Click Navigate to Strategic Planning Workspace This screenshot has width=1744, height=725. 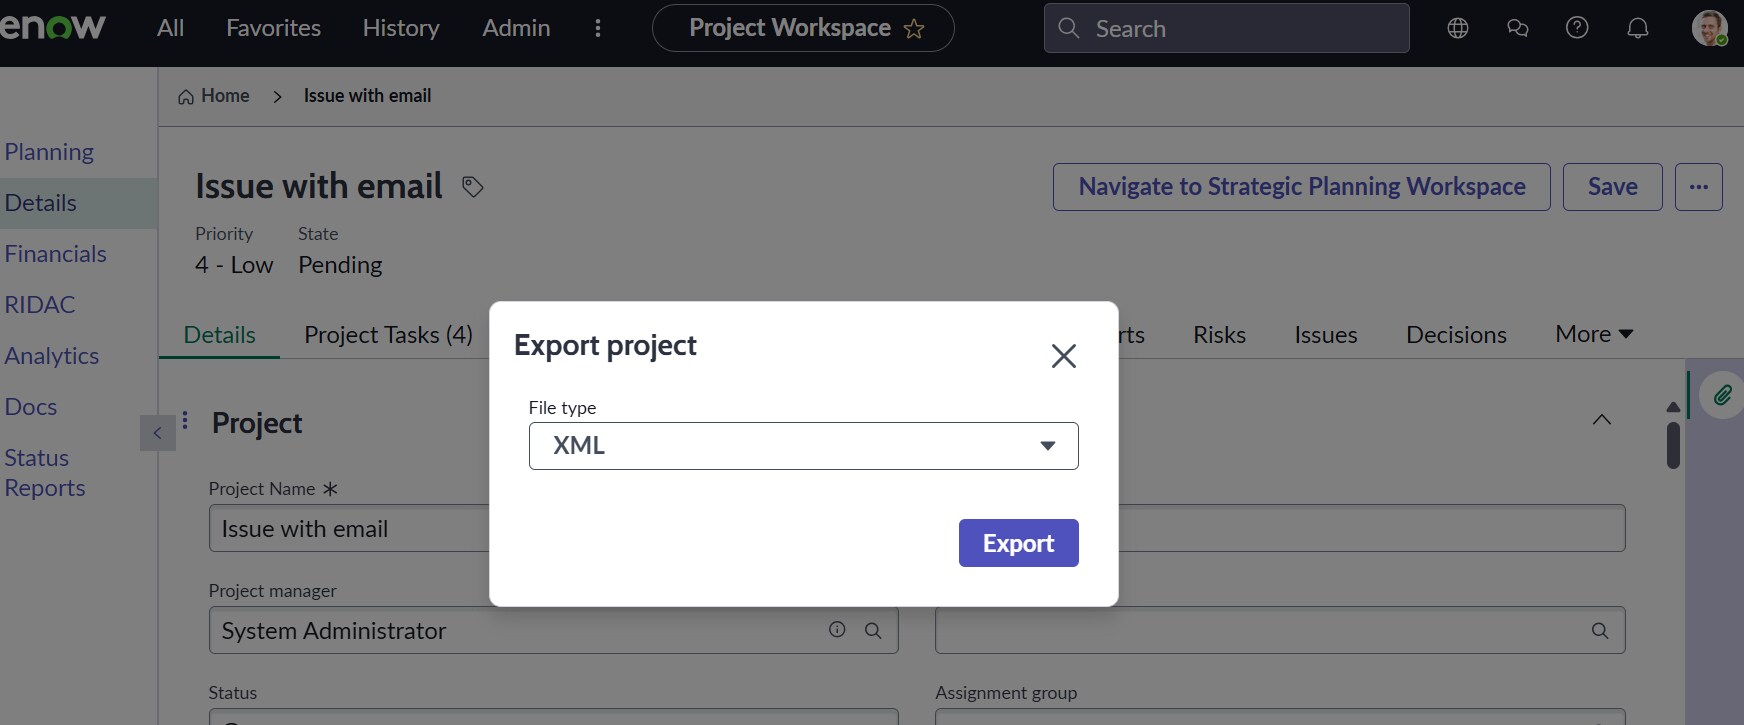click(x=1302, y=187)
